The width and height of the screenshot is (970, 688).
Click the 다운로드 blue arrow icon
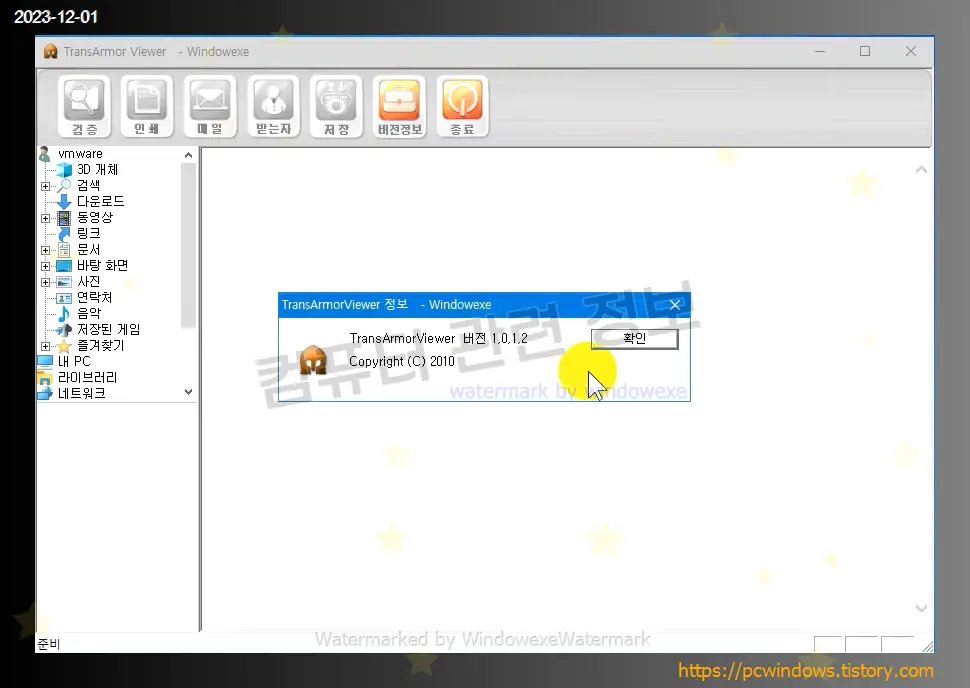click(x=64, y=201)
